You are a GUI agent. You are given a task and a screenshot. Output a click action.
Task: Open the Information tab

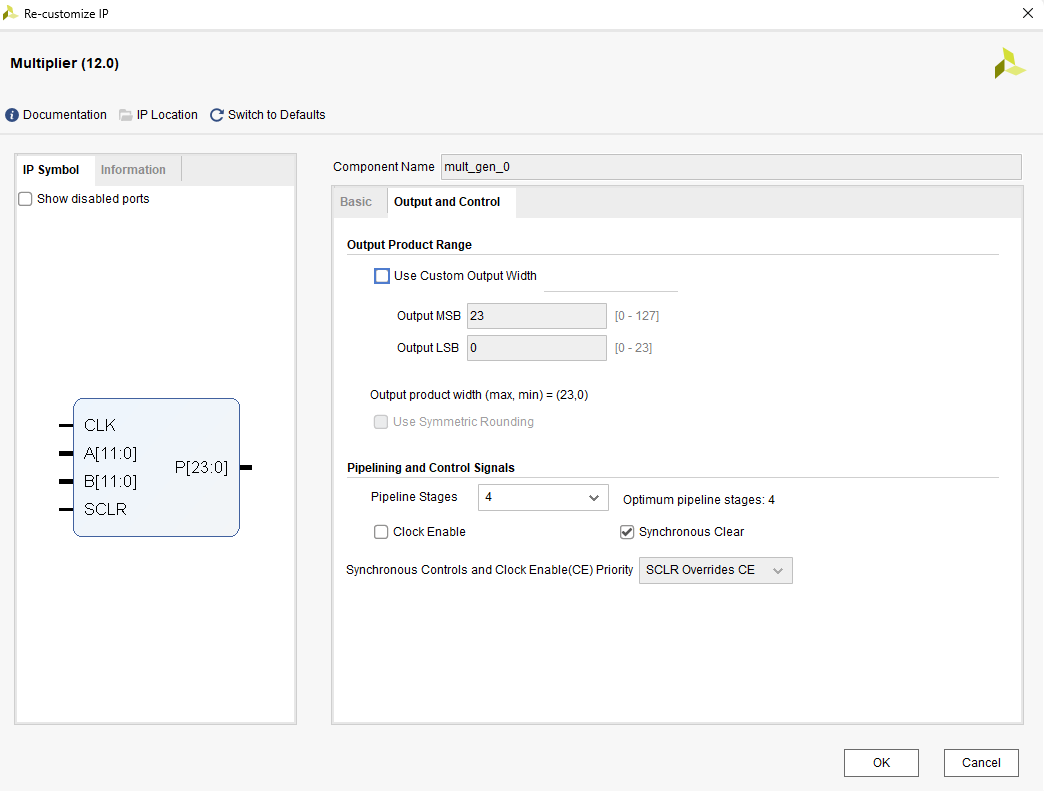click(x=133, y=170)
